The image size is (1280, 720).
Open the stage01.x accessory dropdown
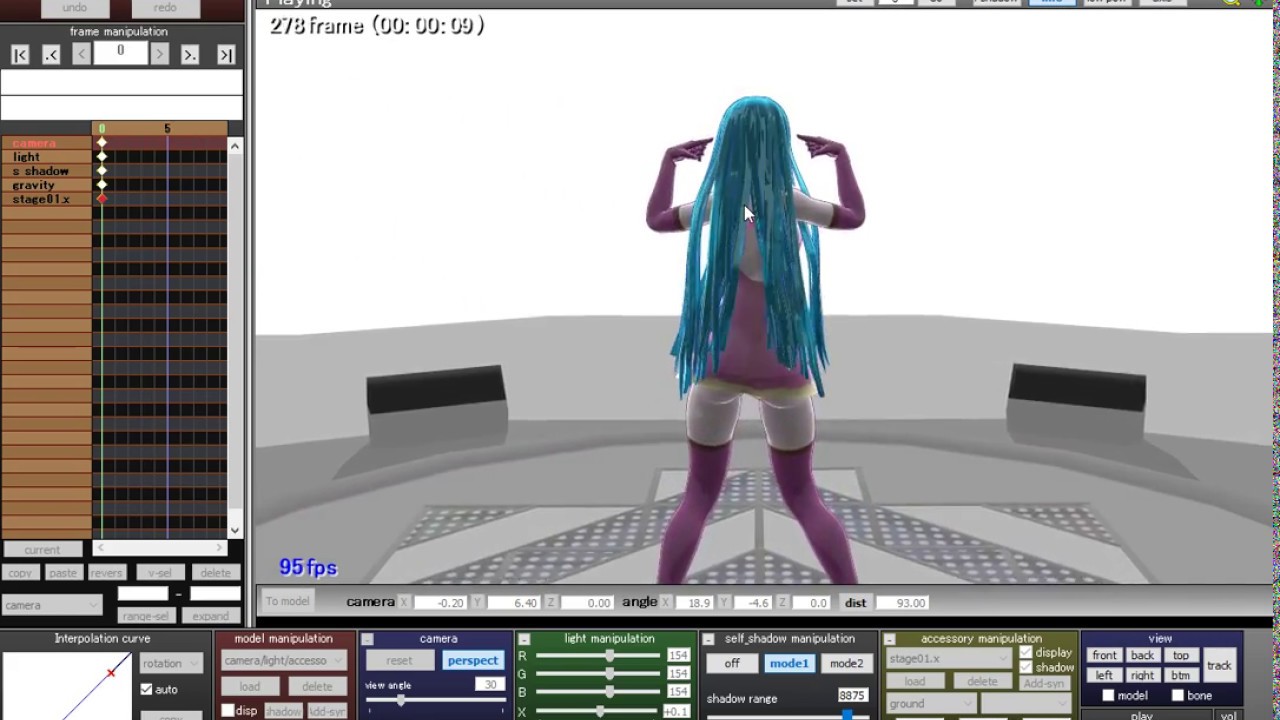[949, 659]
